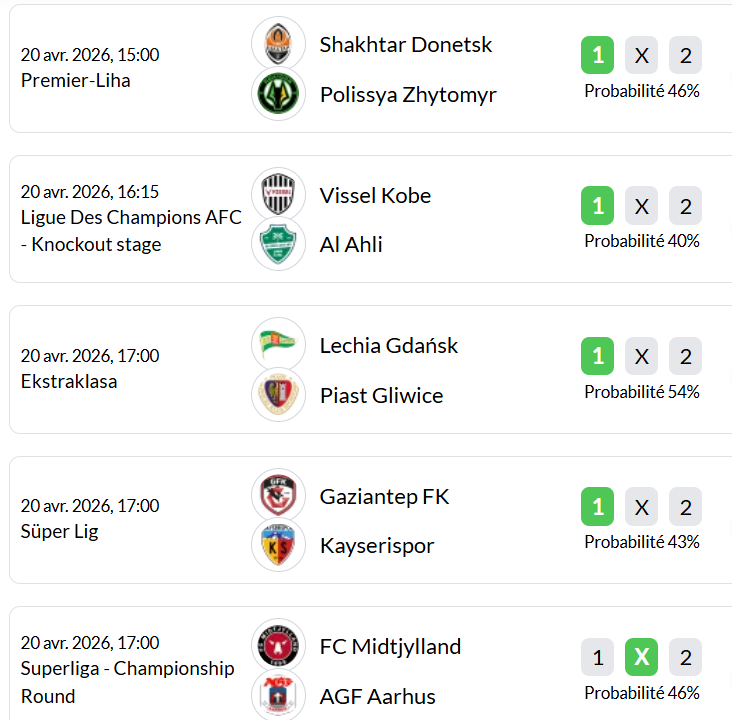Click the Shakhtar Donetsk club logo
The image size is (732, 720).
[x=278, y=44]
